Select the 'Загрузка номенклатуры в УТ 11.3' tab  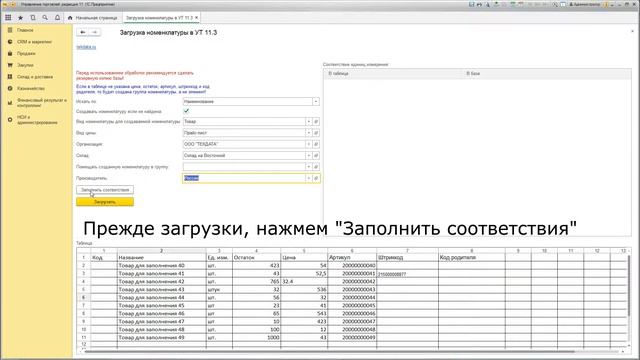click(x=159, y=18)
